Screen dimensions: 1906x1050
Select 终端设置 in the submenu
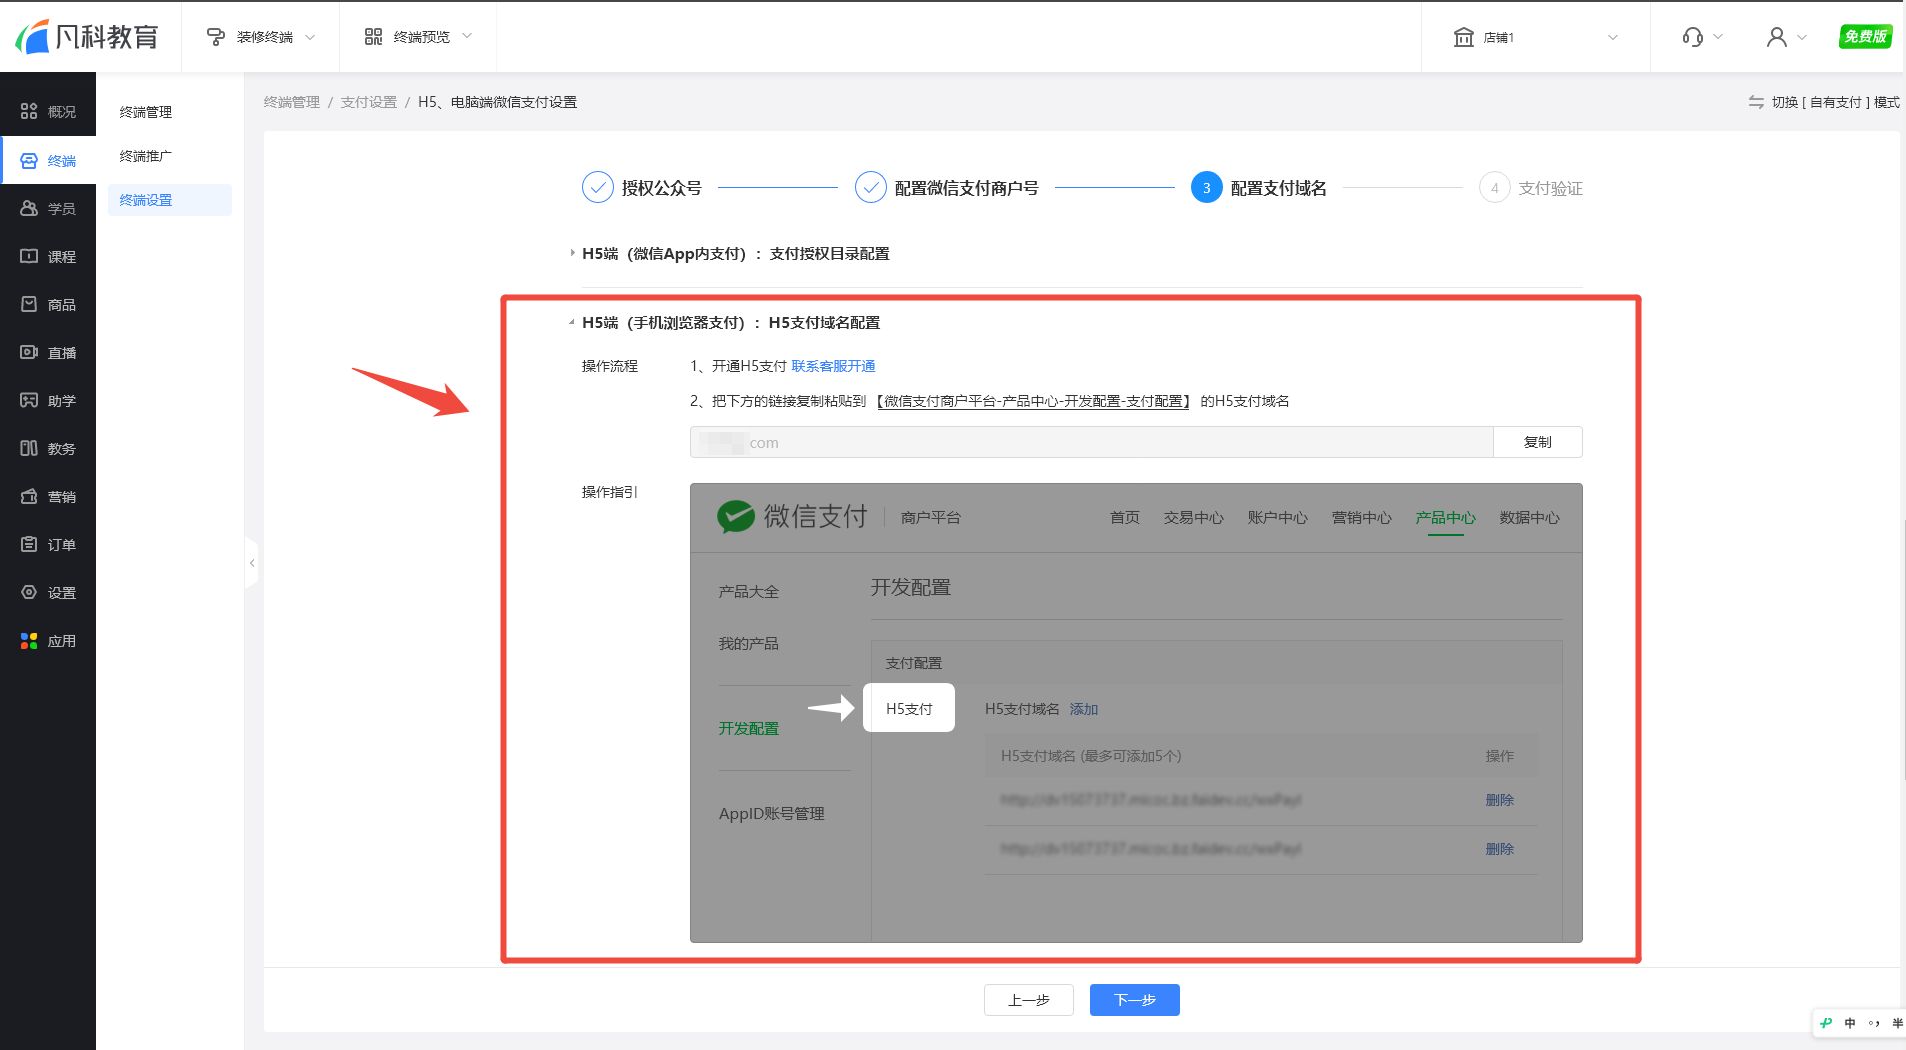click(169, 200)
